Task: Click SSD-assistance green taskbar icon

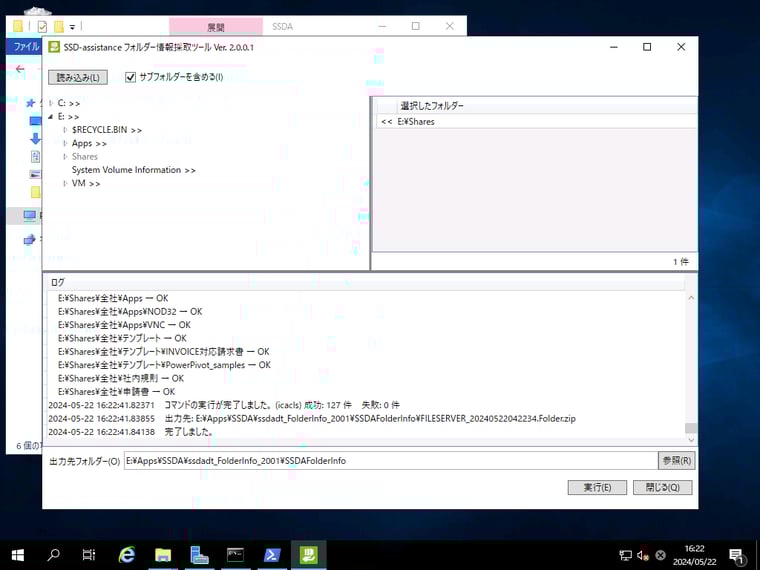Action: point(308,555)
